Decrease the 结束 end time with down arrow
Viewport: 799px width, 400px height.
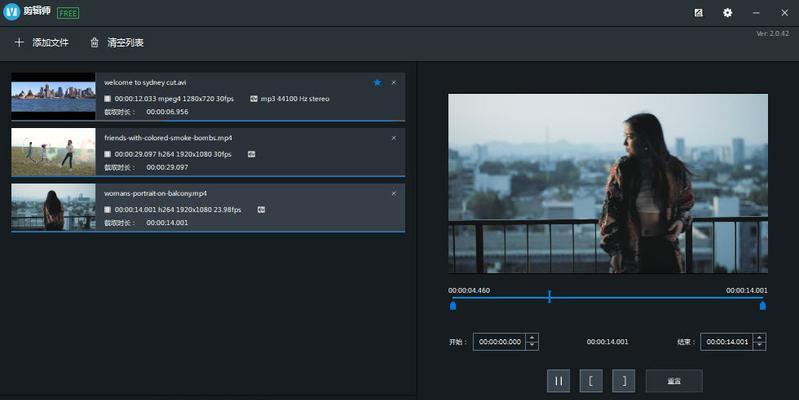point(759,346)
